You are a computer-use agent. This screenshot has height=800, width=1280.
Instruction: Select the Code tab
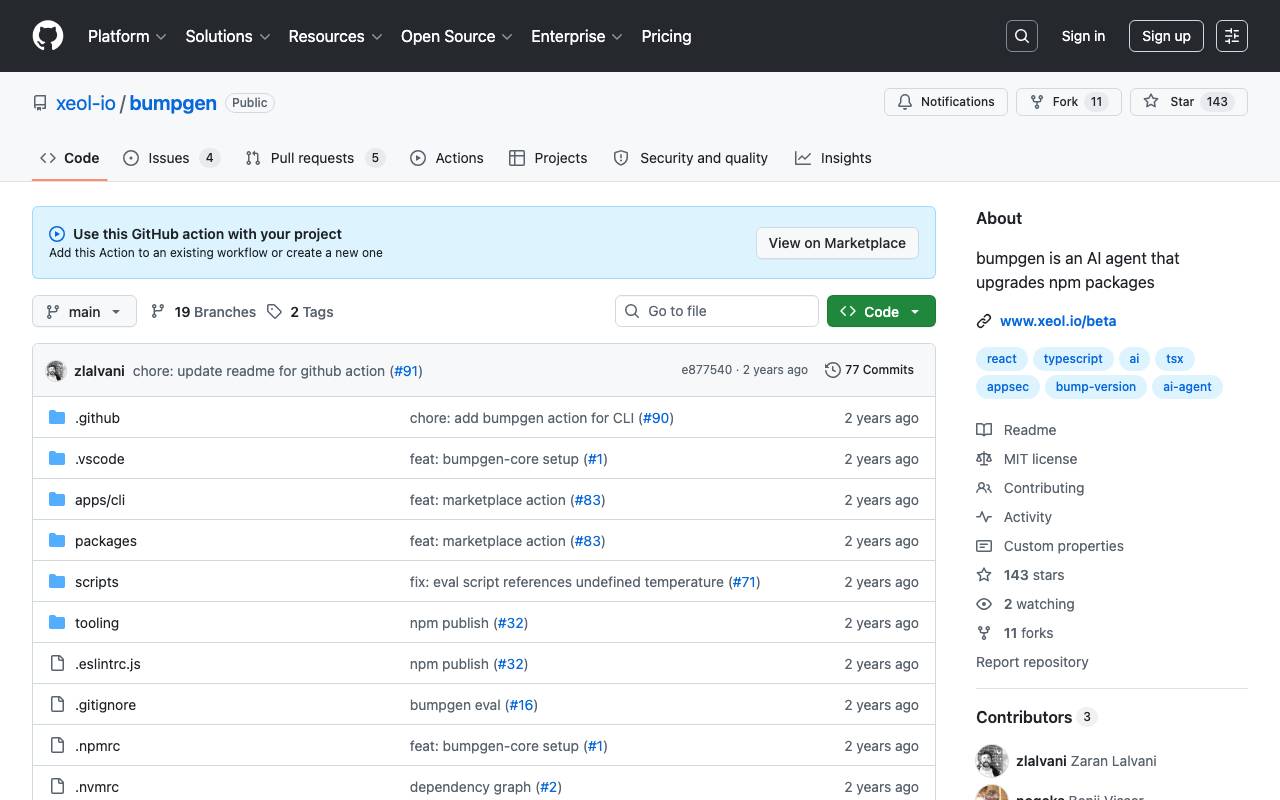70,158
